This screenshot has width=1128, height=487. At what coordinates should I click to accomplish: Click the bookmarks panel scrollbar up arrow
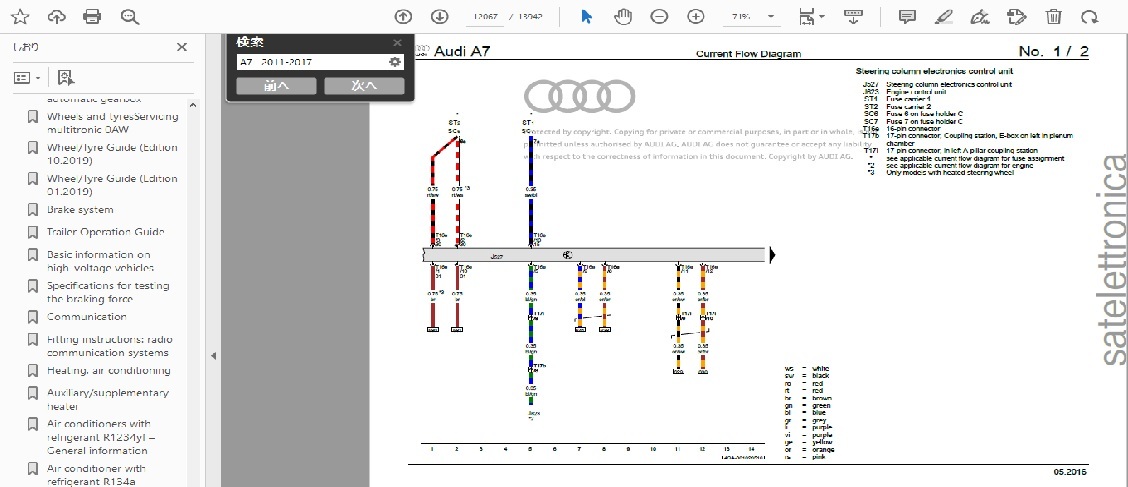pyautogui.click(x=193, y=105)
